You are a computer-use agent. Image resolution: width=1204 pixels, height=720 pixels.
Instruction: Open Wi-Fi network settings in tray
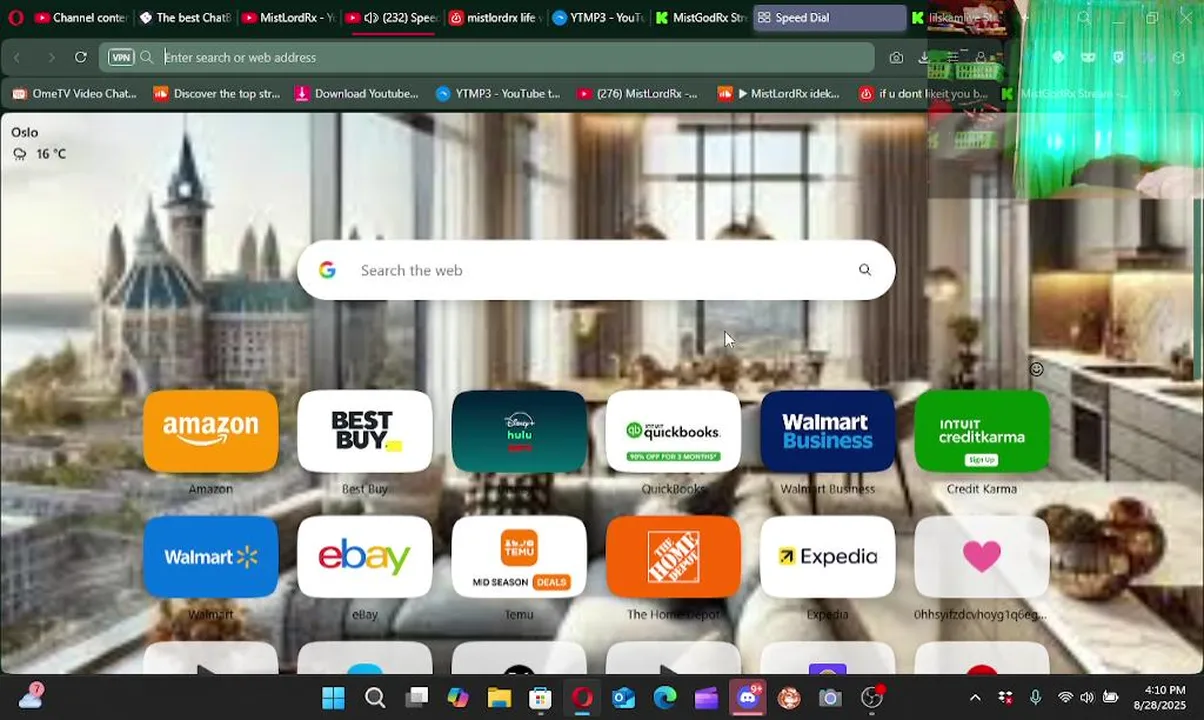coord(1066,697)
